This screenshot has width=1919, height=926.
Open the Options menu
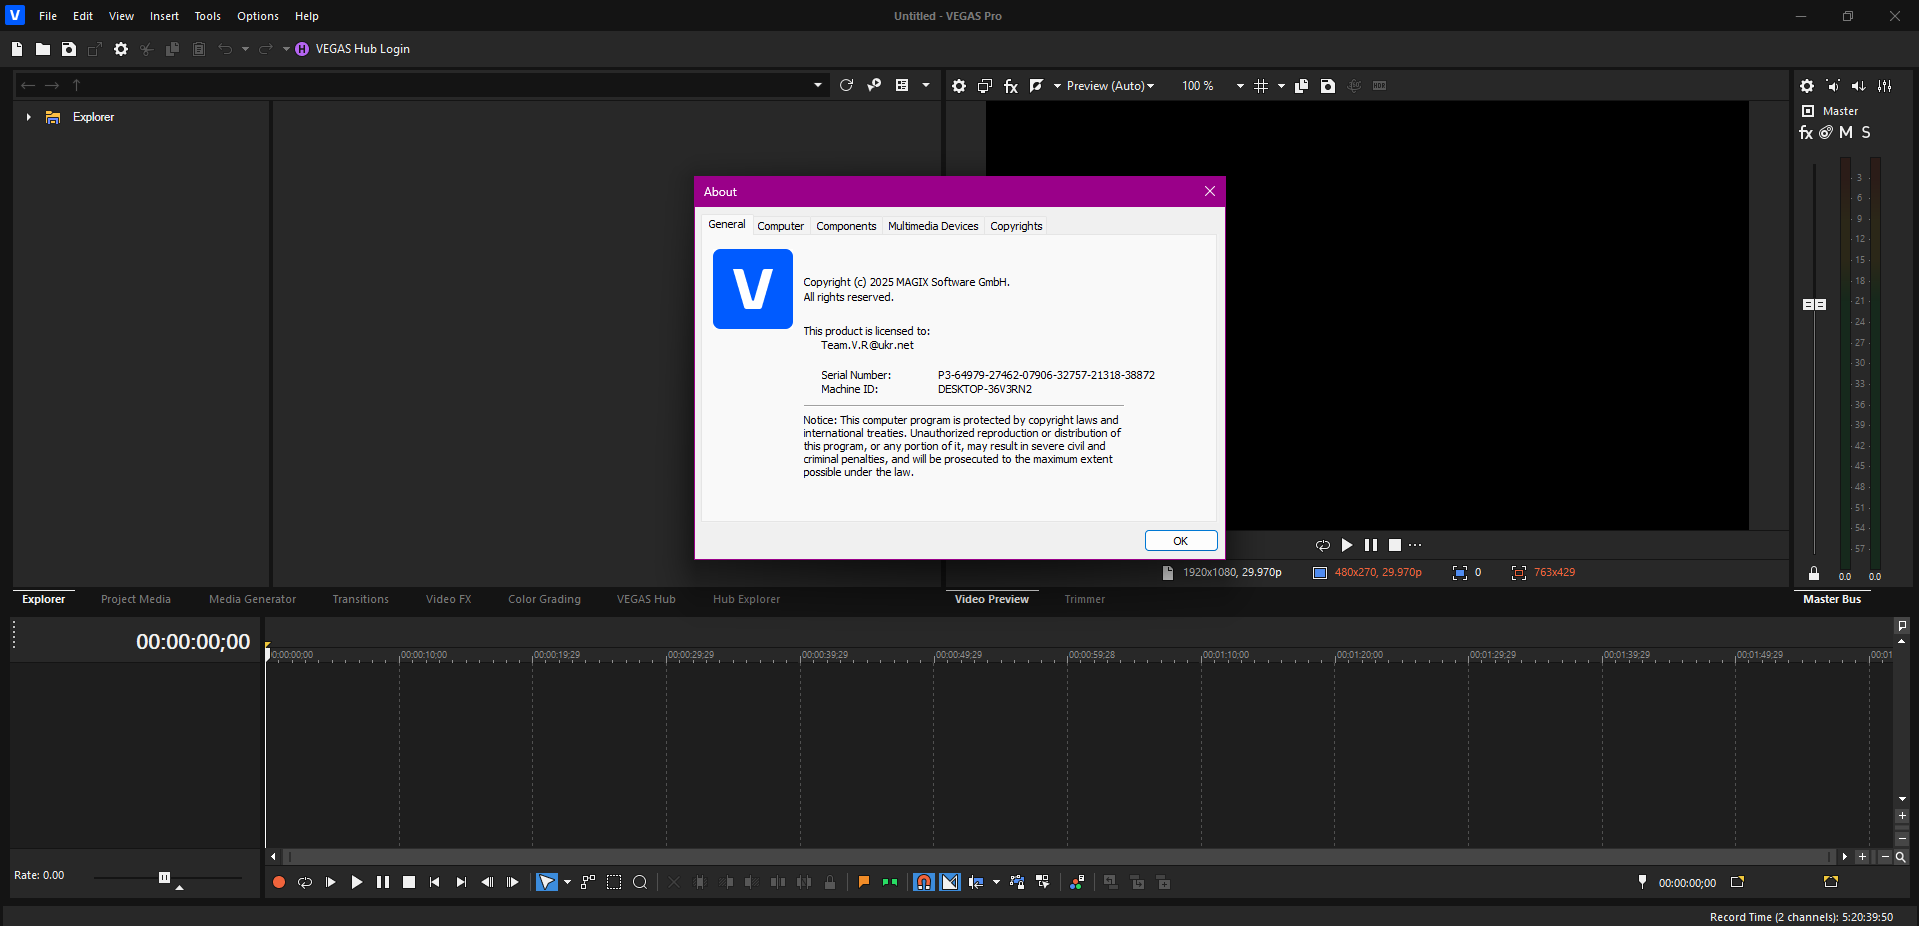[258, 16]
